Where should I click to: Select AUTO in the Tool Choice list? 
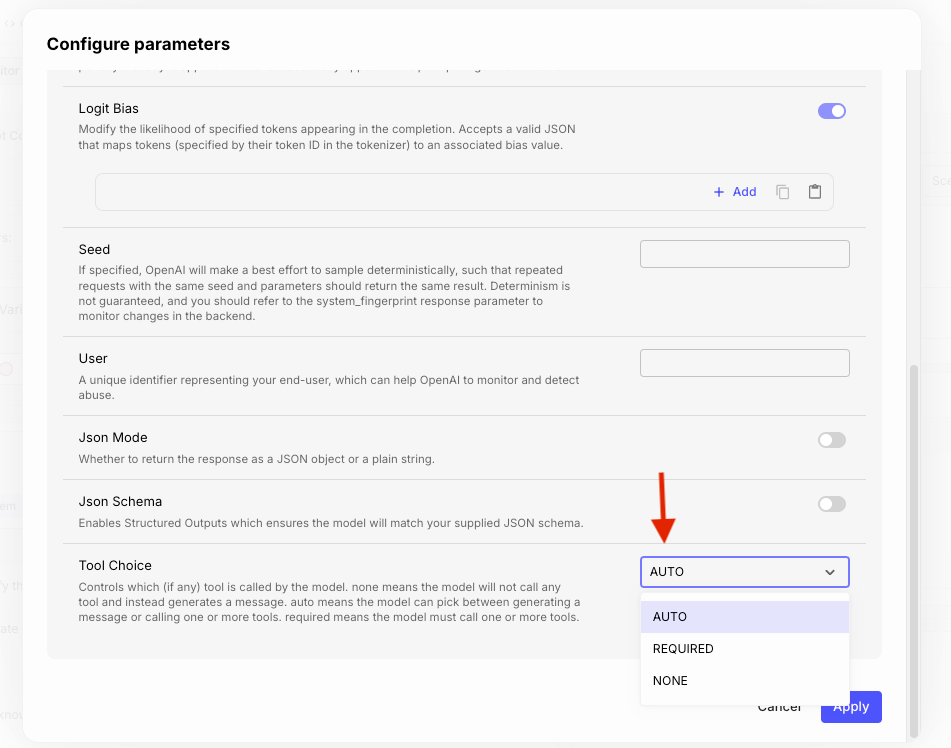coord(745,617)
